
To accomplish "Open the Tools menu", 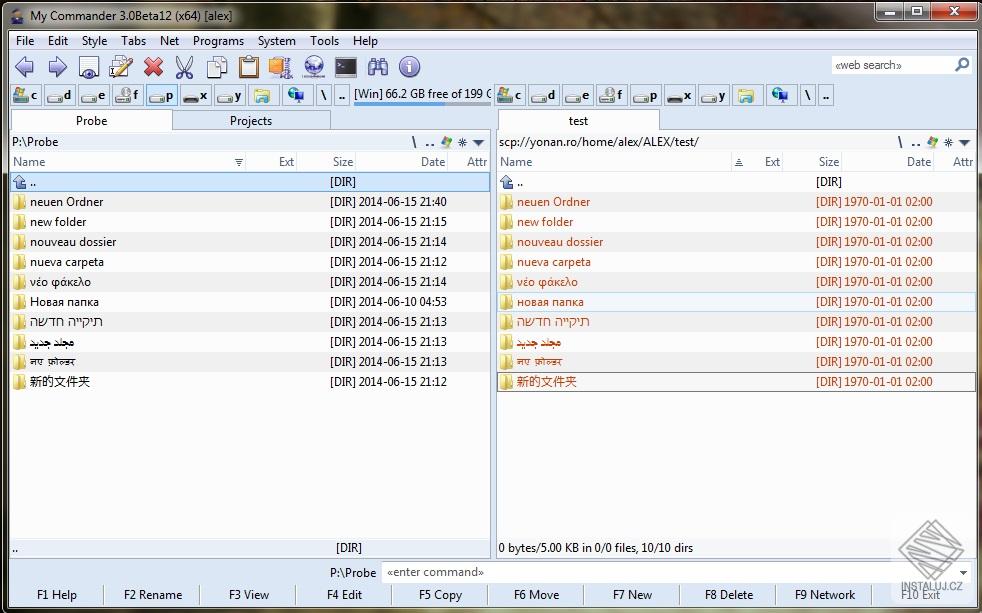I will [324, 41].
